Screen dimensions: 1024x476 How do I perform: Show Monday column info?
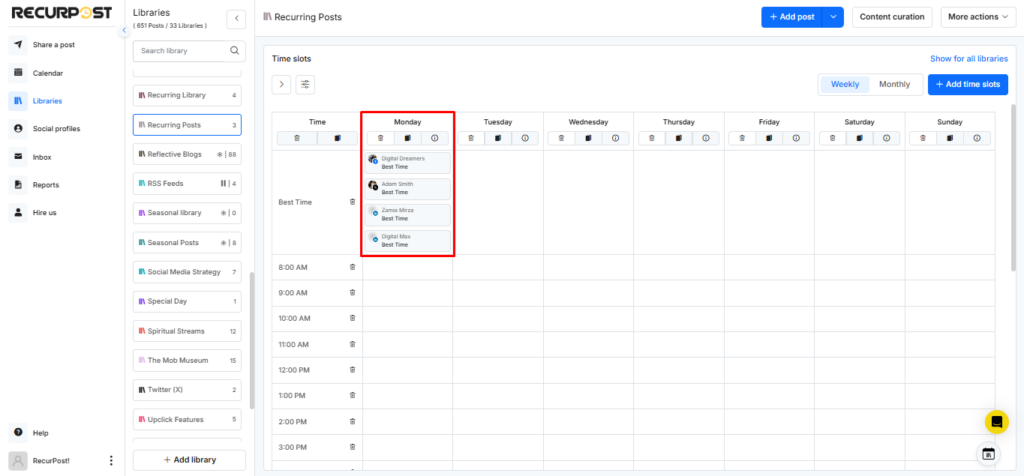434,138
